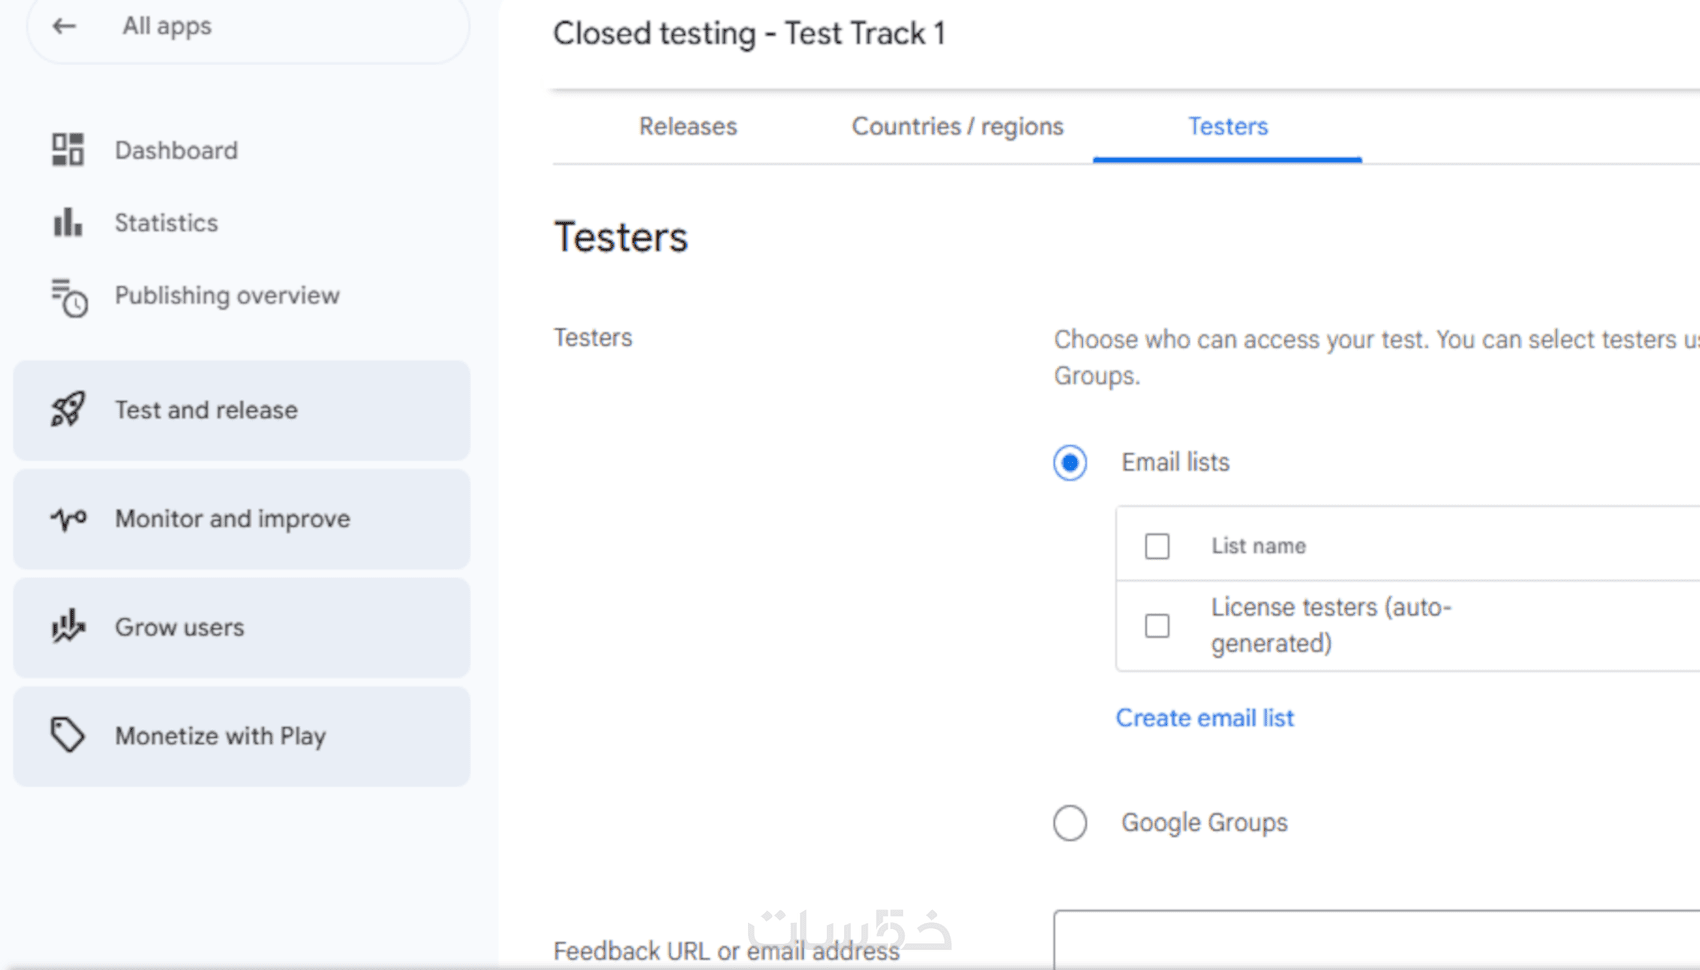The width and height of the screenshot is (1700, 970).
Task: Check the License testers list checkbox
Action: (x=1157, y=625)
